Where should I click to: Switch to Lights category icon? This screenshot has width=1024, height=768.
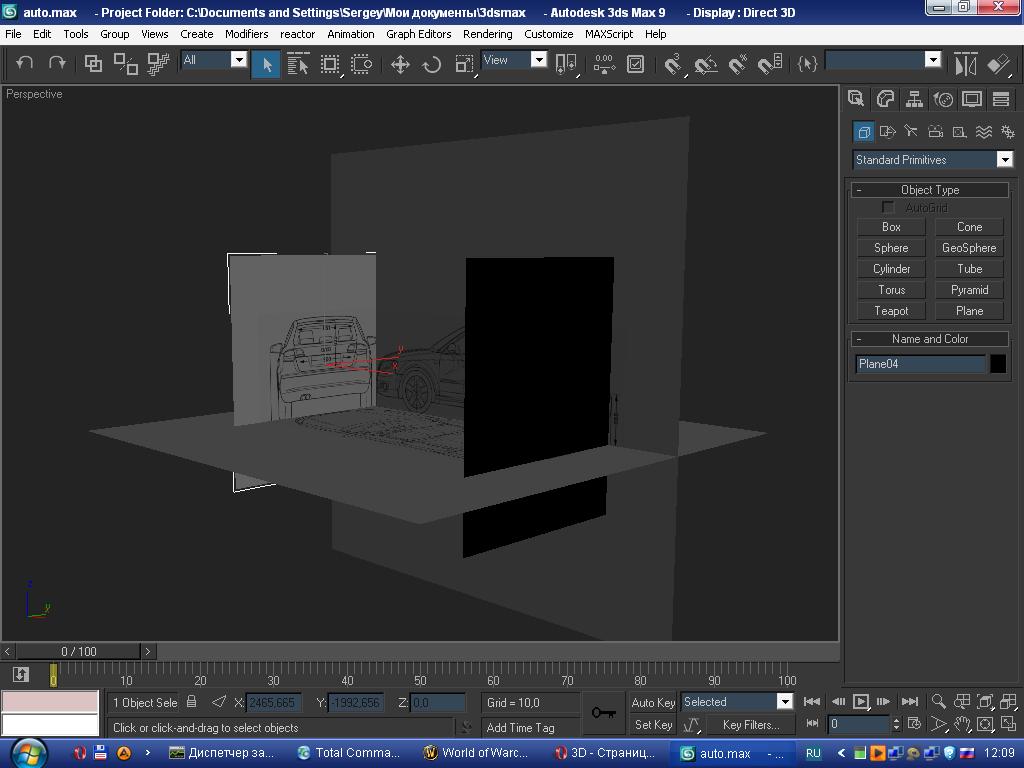coord(911,131)
